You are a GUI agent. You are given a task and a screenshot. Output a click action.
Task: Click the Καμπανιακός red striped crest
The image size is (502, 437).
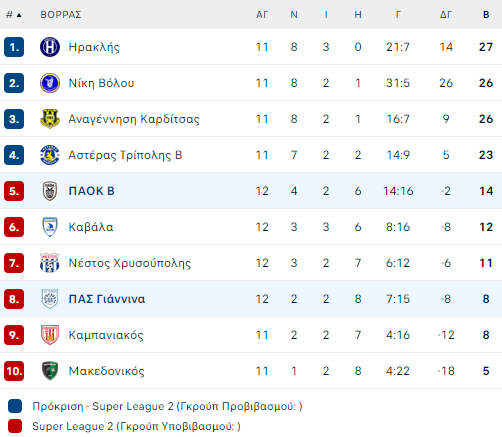pyautogui.click(x=50, y=335)
